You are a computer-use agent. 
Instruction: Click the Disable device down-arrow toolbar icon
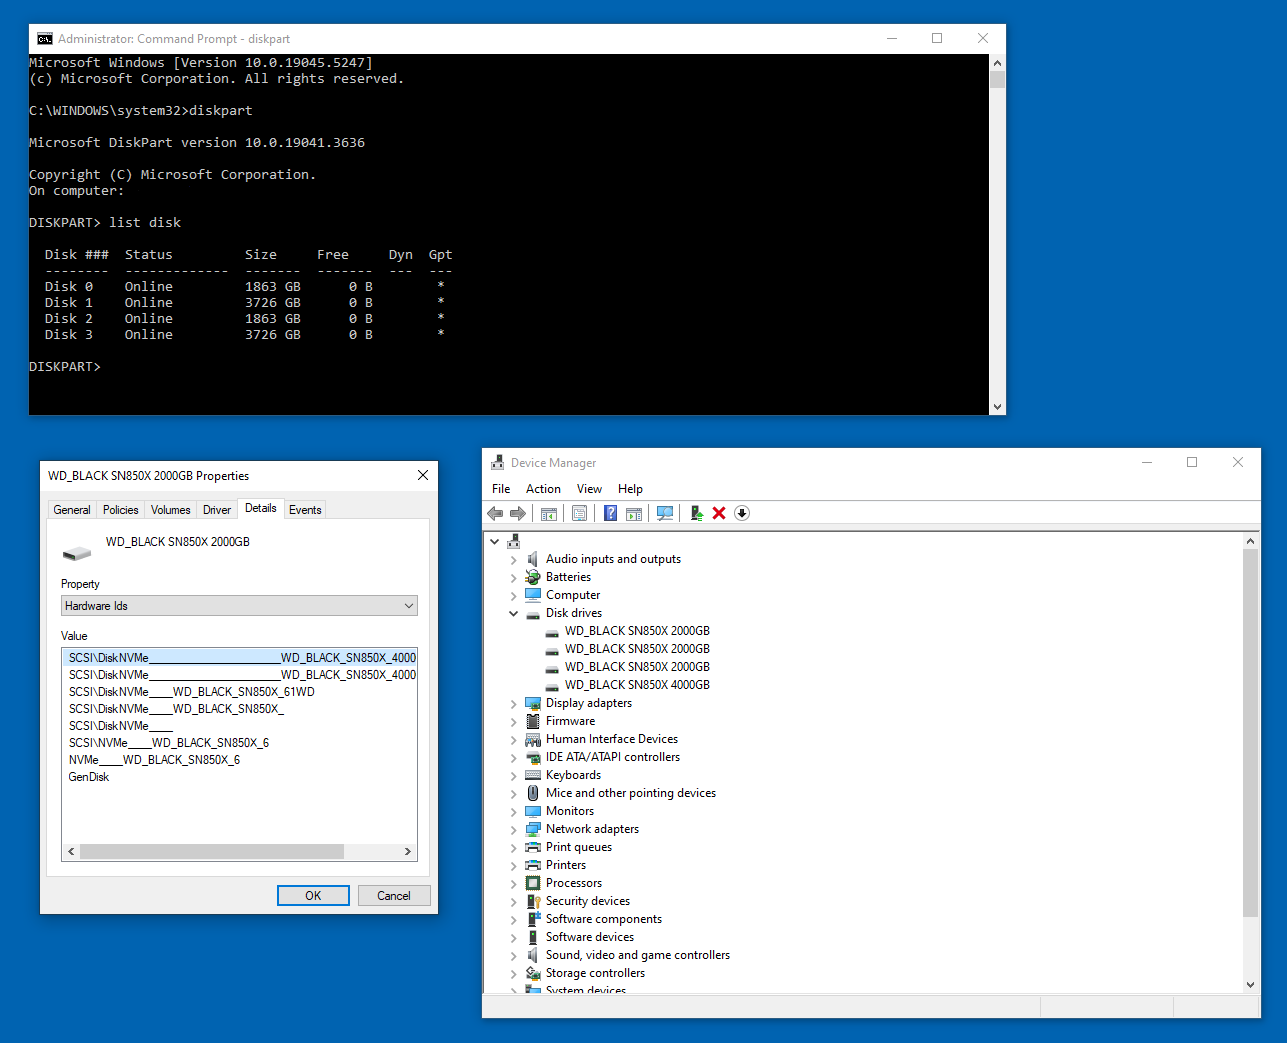pyautogui.click(x=742, y=513)
